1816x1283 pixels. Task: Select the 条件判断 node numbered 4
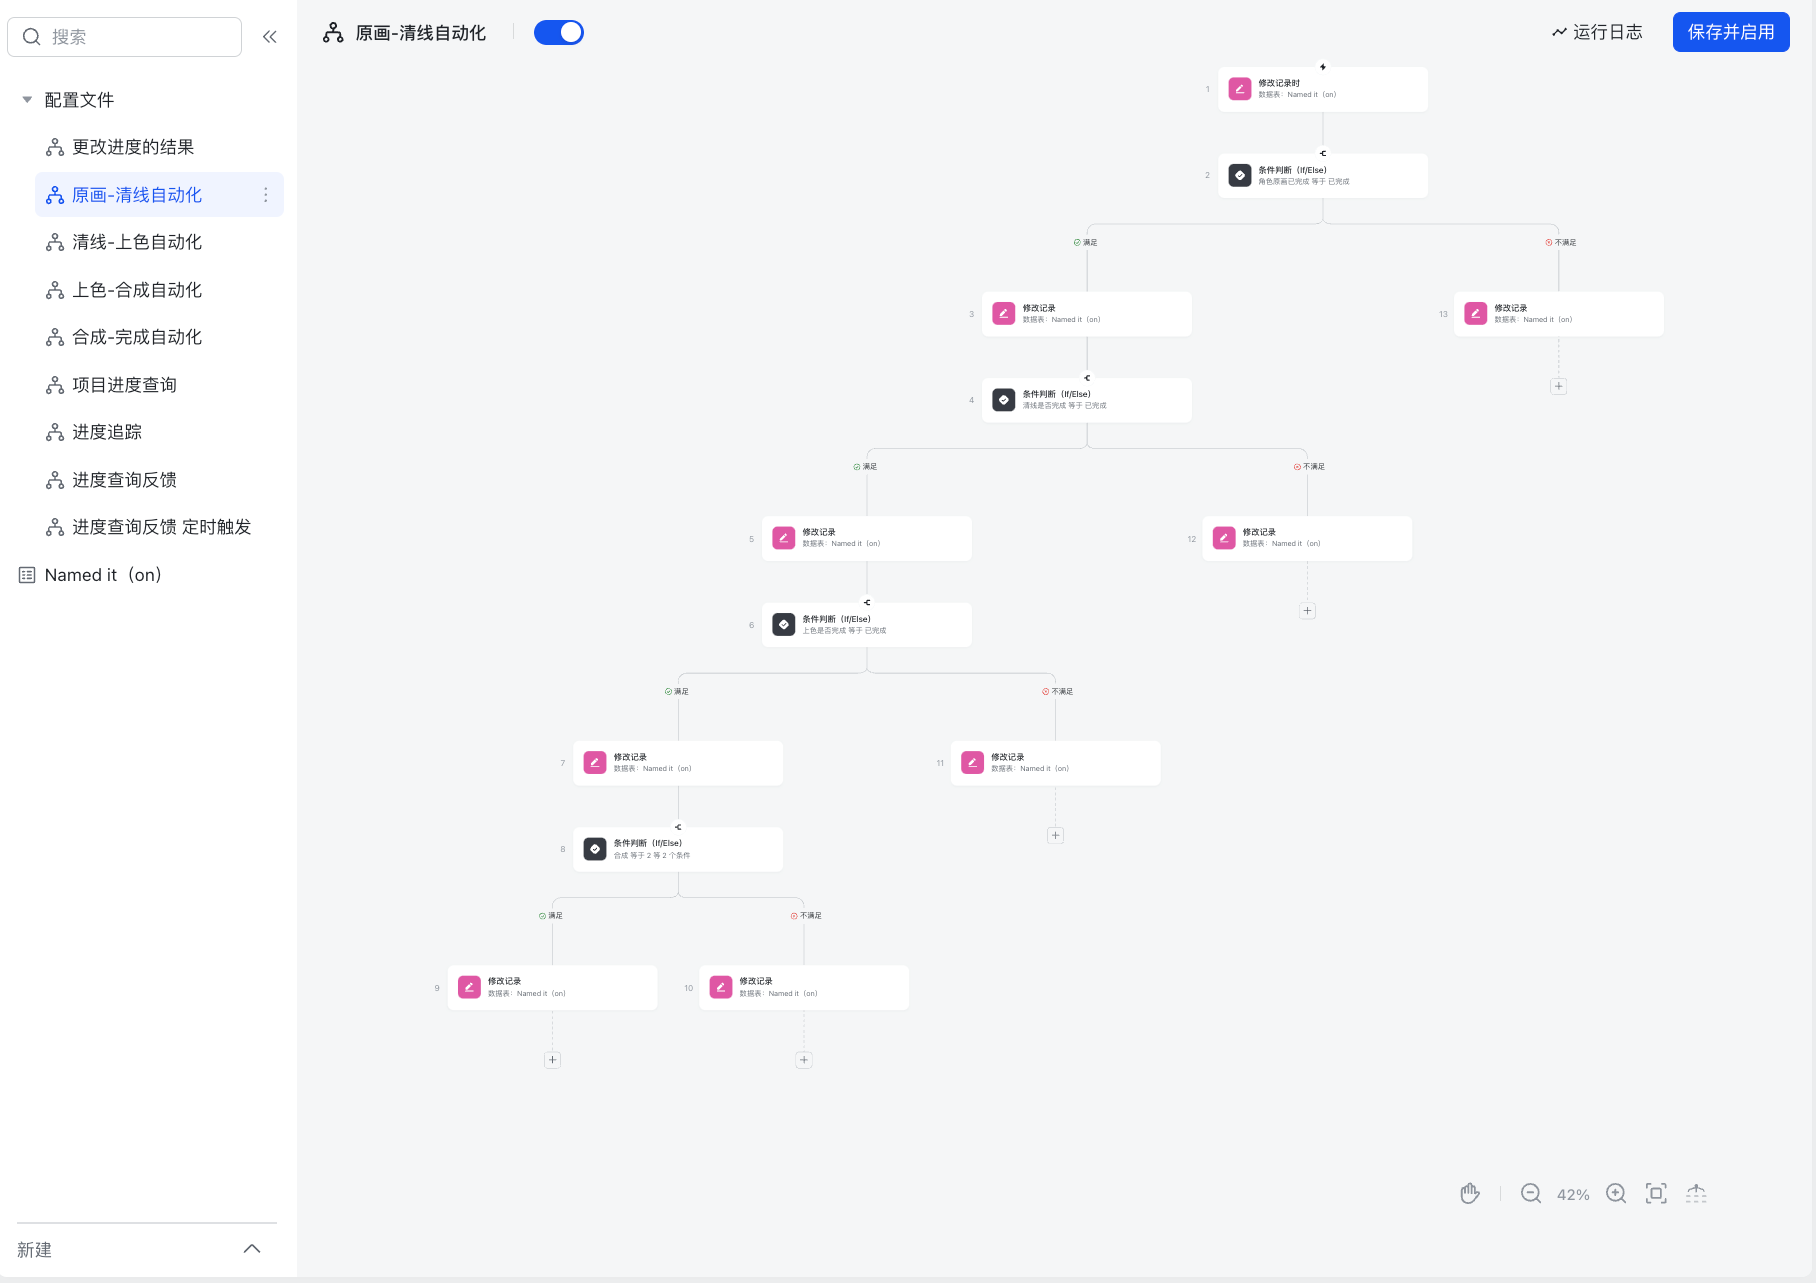[1086, 400]
